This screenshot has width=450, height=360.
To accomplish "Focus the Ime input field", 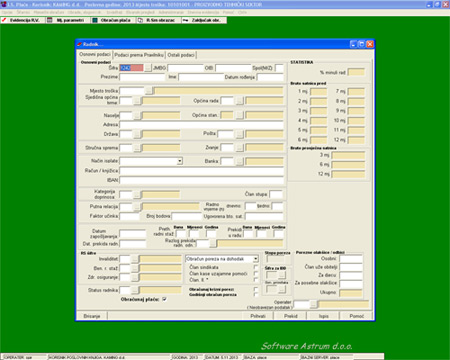I will (x=201, y=77).
